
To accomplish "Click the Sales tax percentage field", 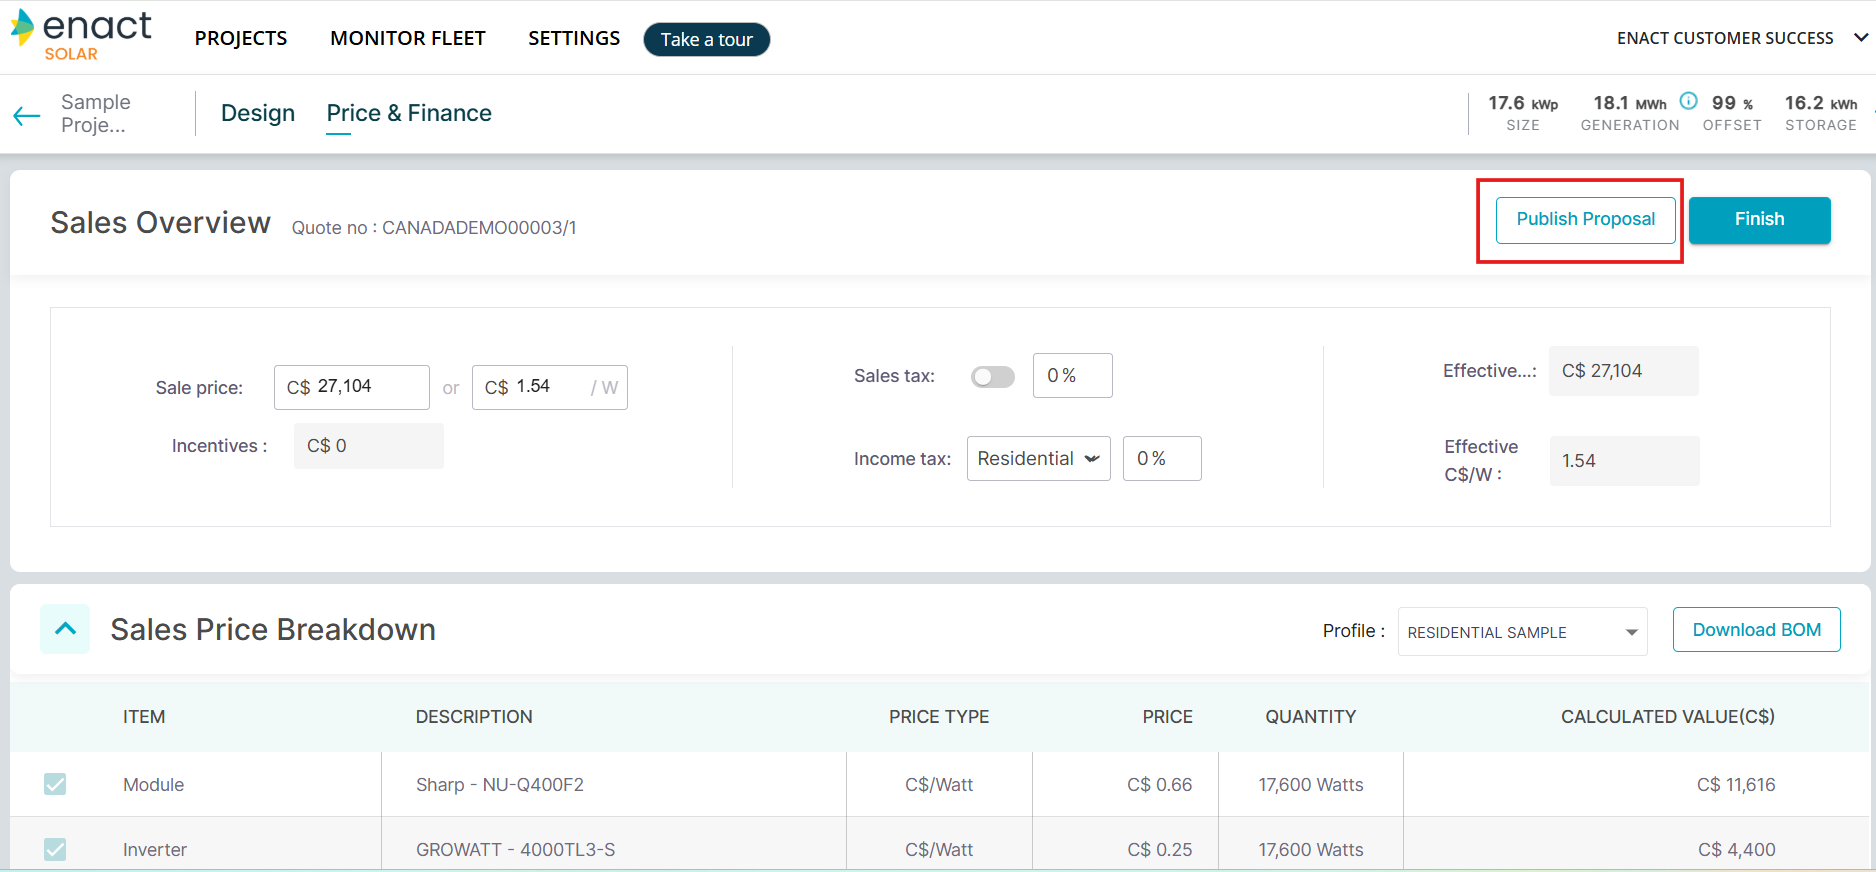I will (x=1071, y=376).
